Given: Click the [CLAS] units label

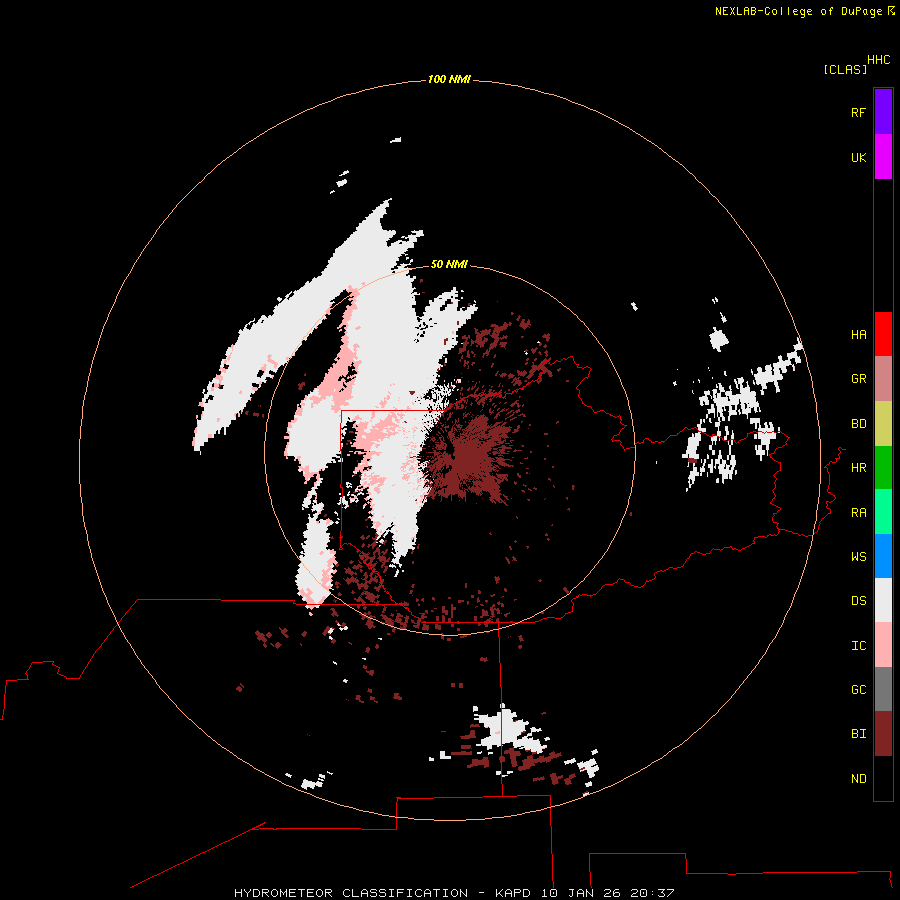Looking at the screenshot, I should 845,69.
